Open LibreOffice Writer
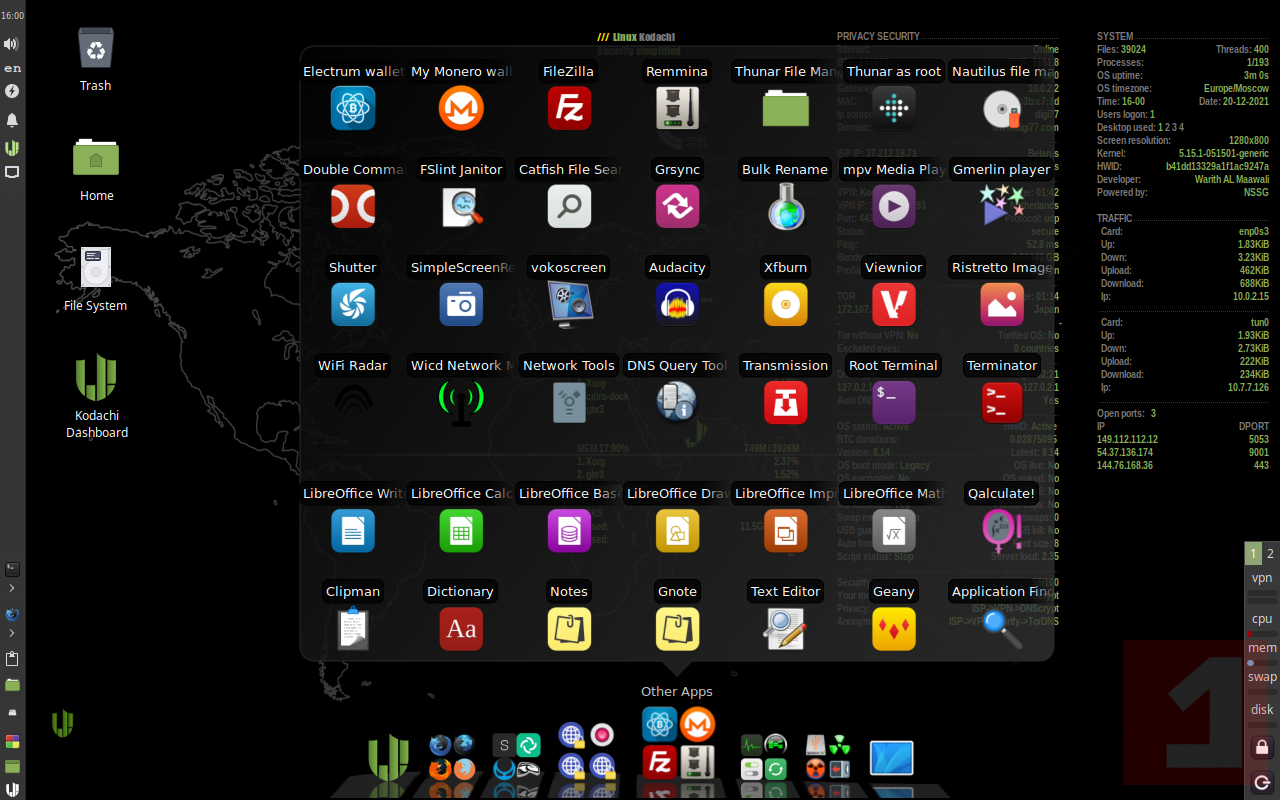This screenshot has width=1280, height=800. point(353,530)
